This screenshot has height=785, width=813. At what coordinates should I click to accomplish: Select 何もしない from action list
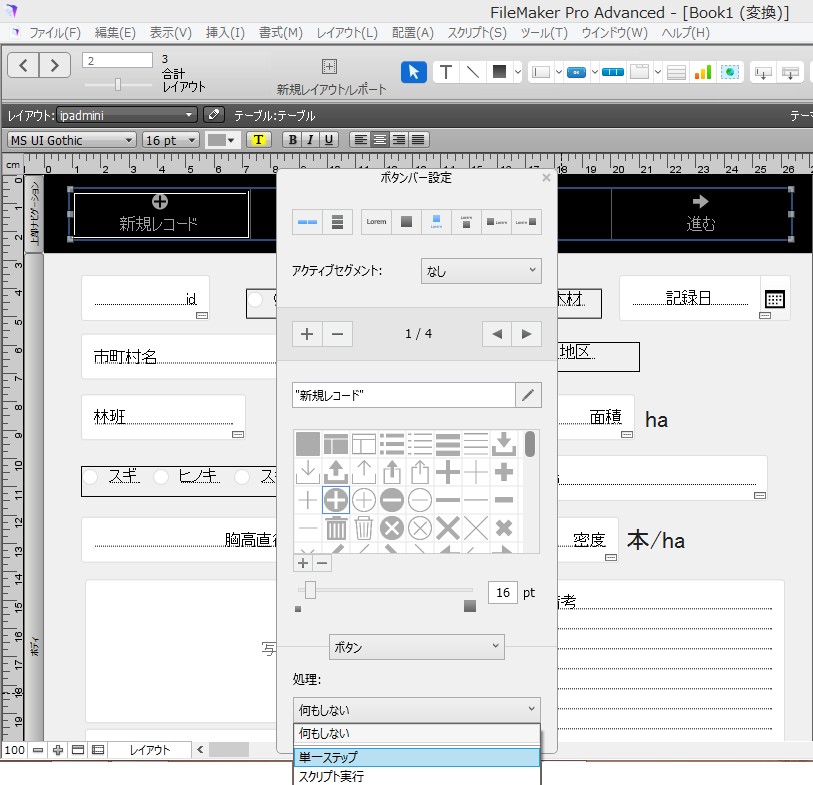click(x=417, y=733)
